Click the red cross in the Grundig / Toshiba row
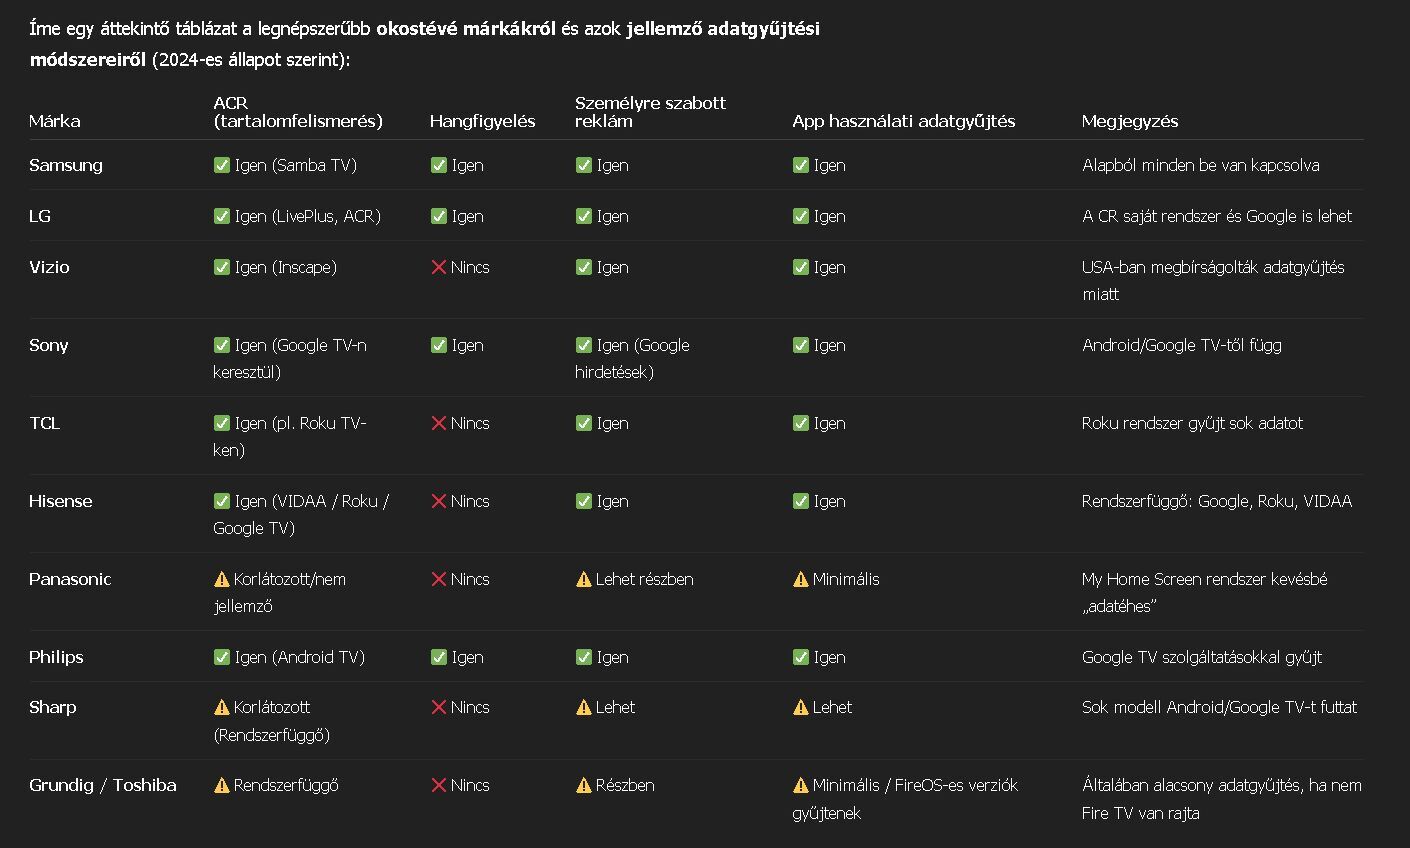 click(x=438, y=785)
